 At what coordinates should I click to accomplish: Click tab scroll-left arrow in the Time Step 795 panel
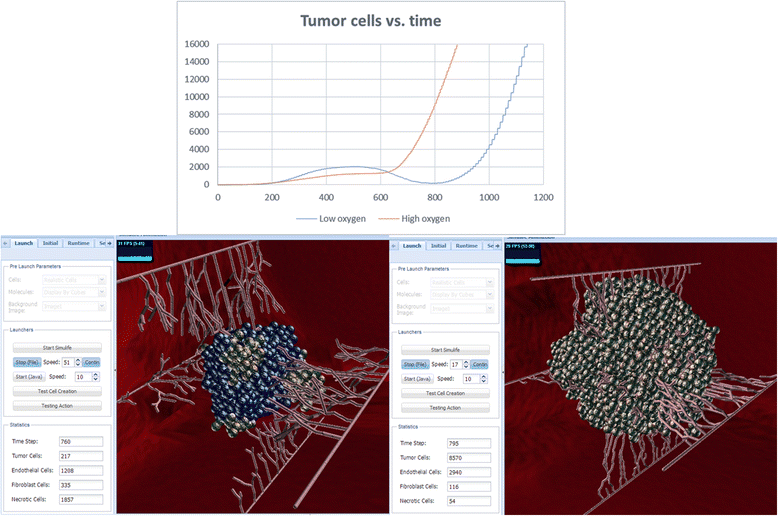[394, 245]
